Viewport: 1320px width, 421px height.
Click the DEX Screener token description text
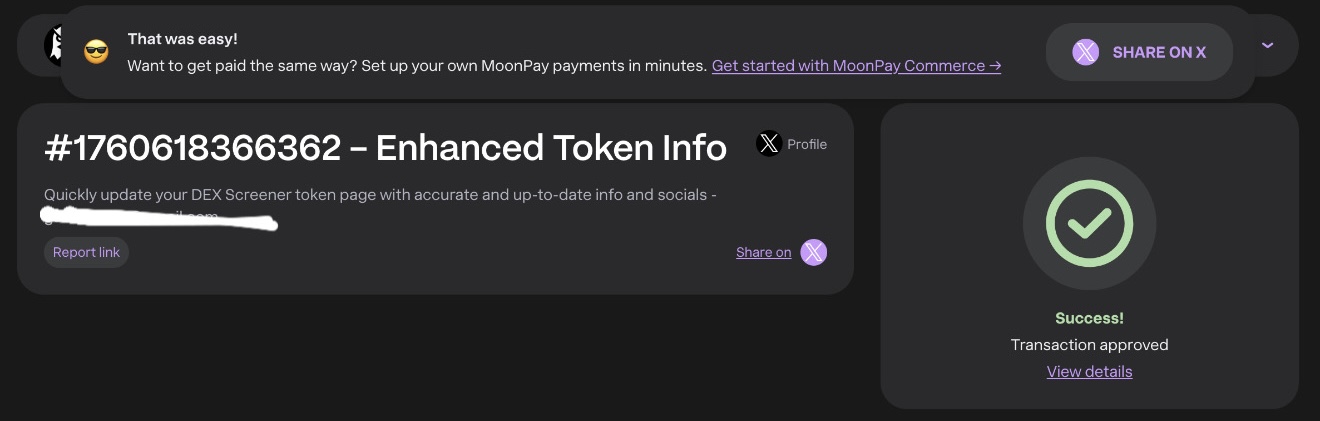pos(380,195)
